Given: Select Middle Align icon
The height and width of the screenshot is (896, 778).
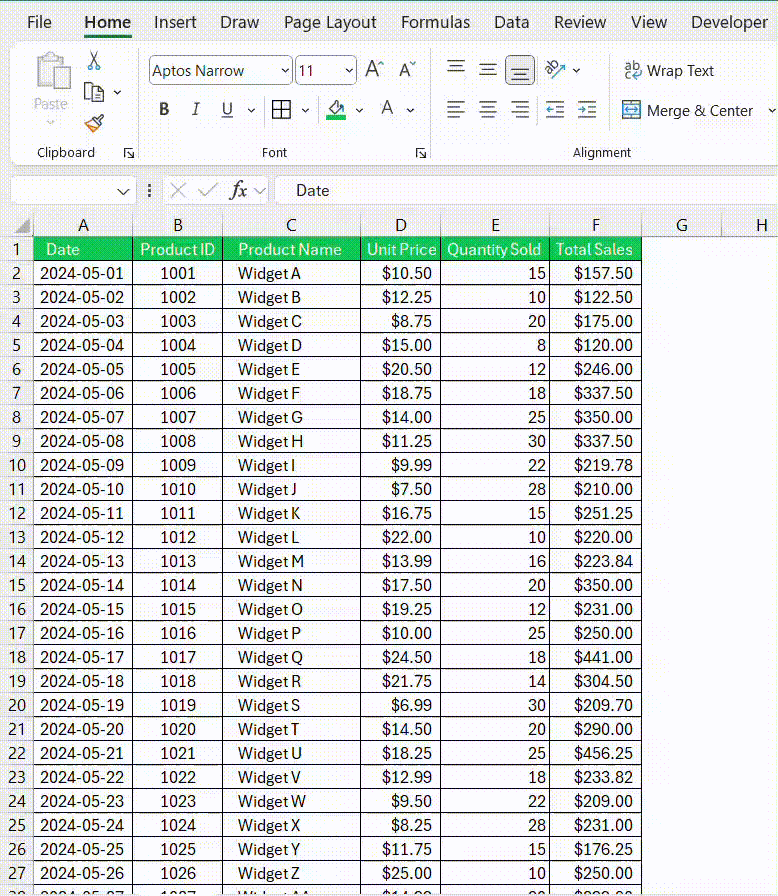Looking at the screenshot, I should point(487,70).
